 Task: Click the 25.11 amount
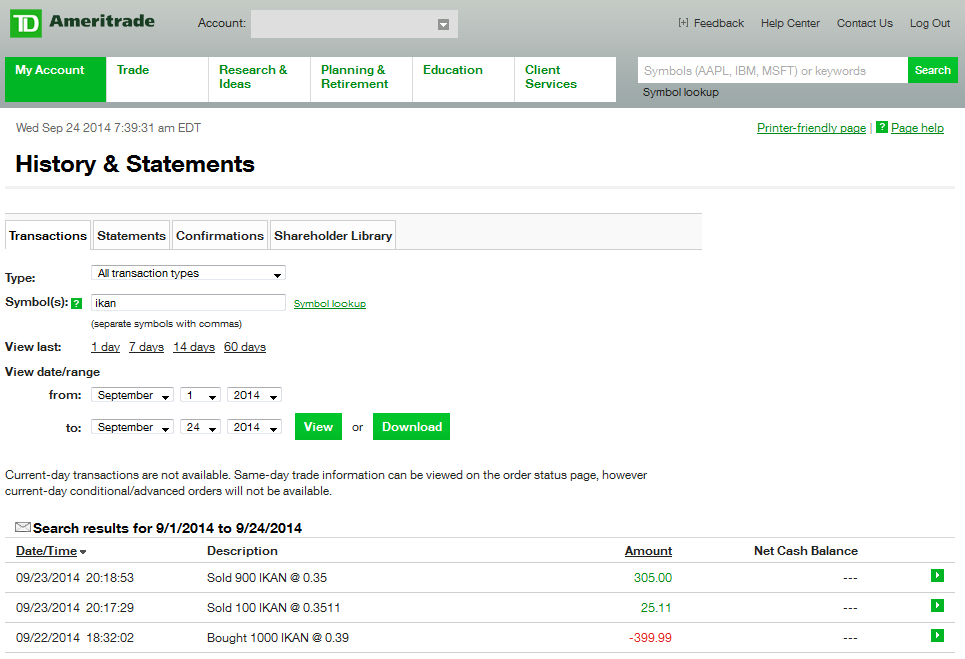(x=656, y=608)
